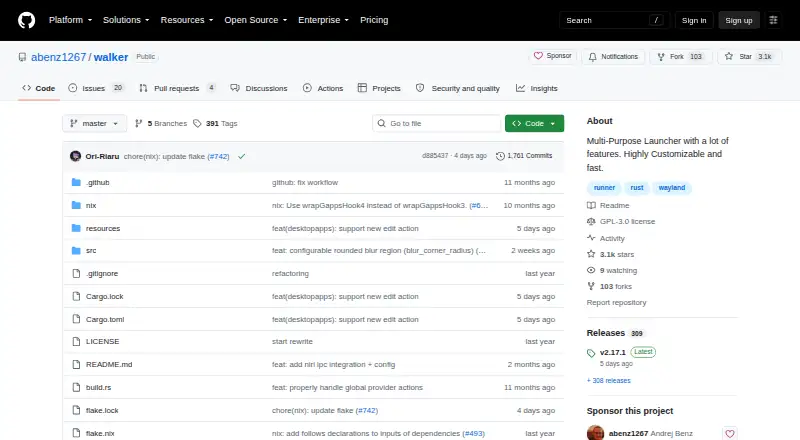The image size is (800, 440).
Task: Click the green commit status checkmark
Action: [x=241, y=156]
